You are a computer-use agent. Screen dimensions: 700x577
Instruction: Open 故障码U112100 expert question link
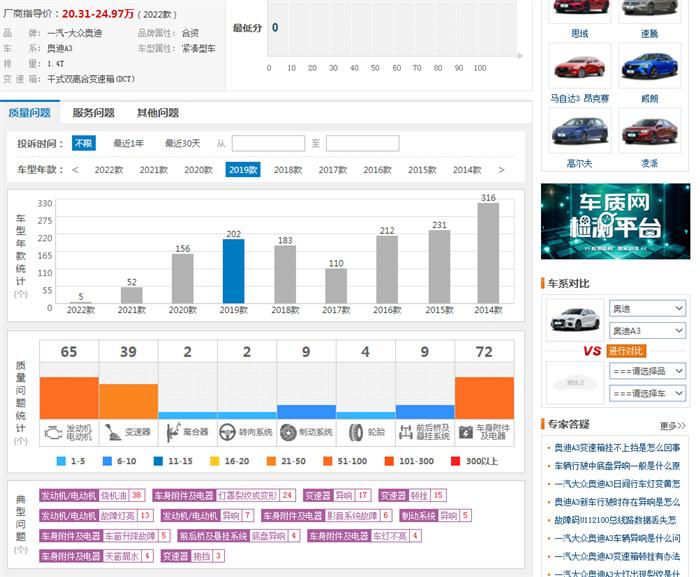click(x=615, y=520)
